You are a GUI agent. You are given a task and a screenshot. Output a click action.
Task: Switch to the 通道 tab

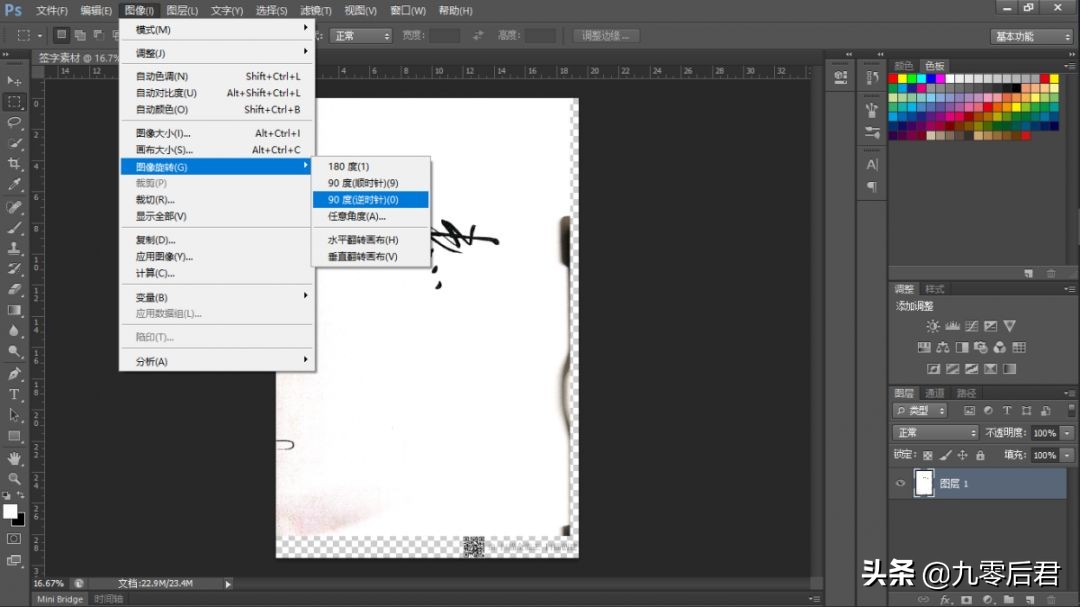(x=934, y=393)
